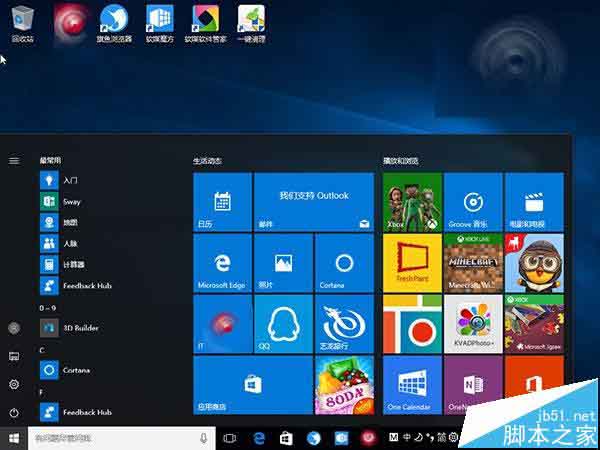This screenshot has width=600, height=450.
Task: Open the aviator bird game tile
Action: tap(534, 263)
